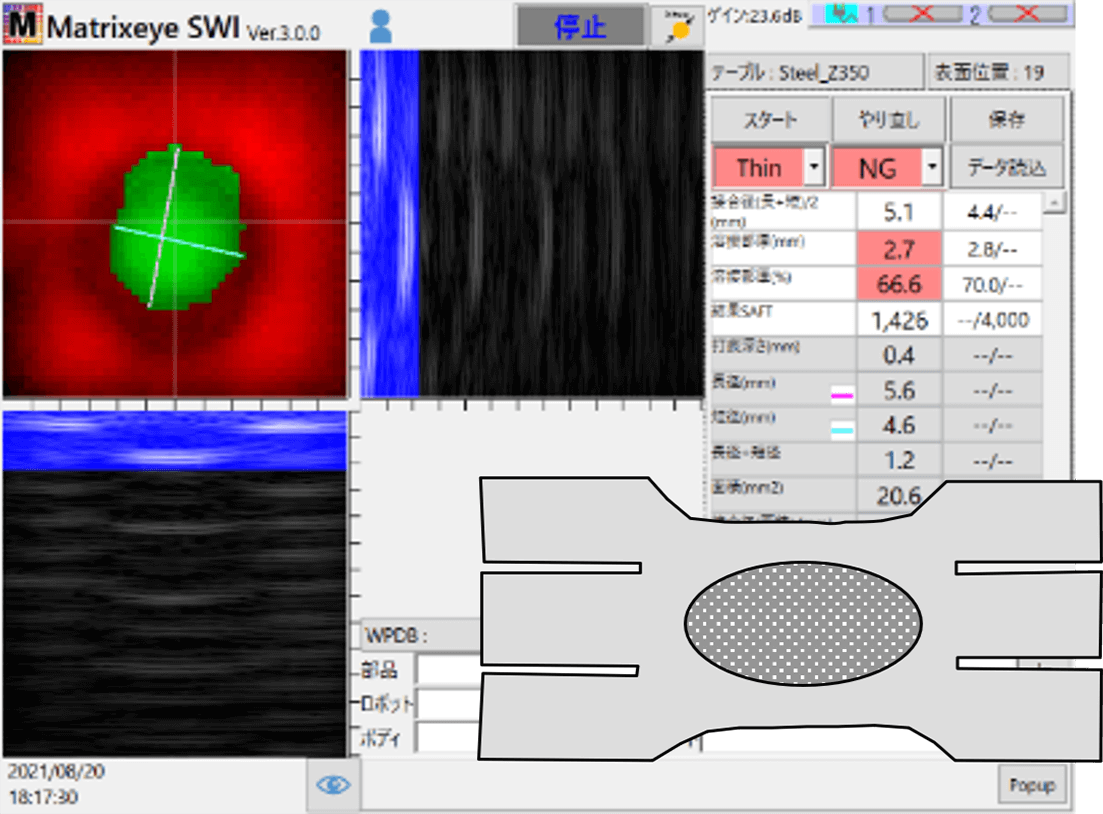The width and height of the screenshot is (1103, 814).
Task: Click the scroll-up arrow of results table
Action: tap(1054, 204)
